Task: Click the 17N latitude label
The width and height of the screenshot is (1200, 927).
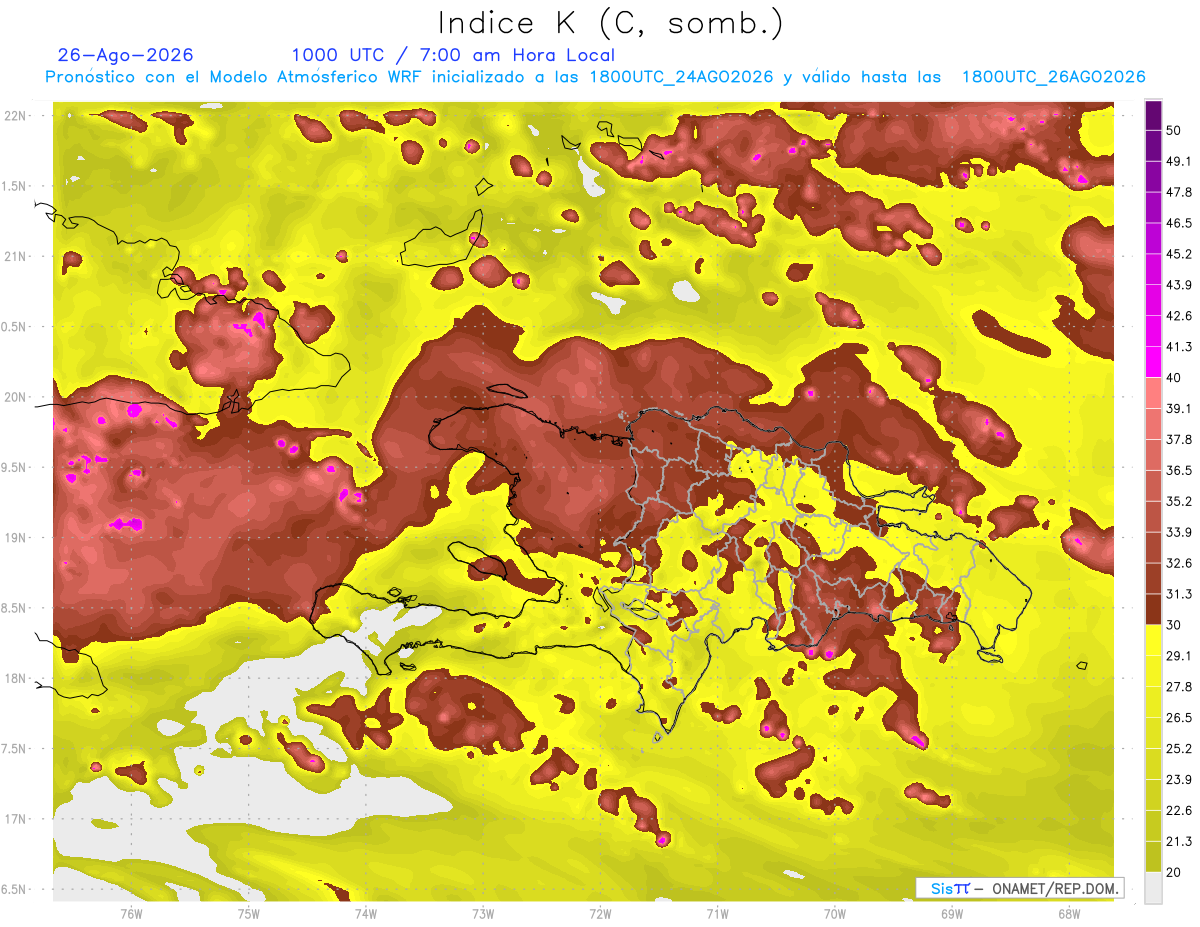Action: [x=15, y=819]
